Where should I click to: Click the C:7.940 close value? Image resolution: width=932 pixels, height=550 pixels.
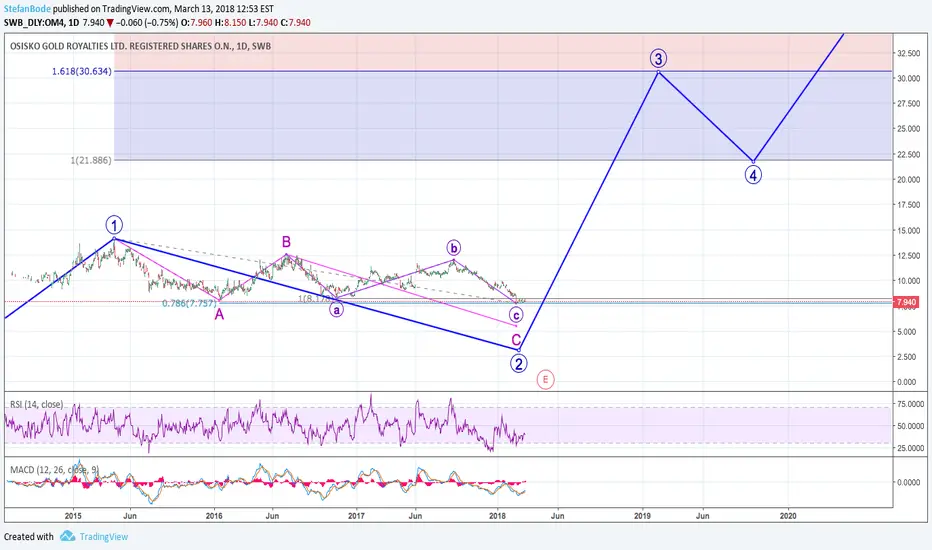tap(295, 23)
